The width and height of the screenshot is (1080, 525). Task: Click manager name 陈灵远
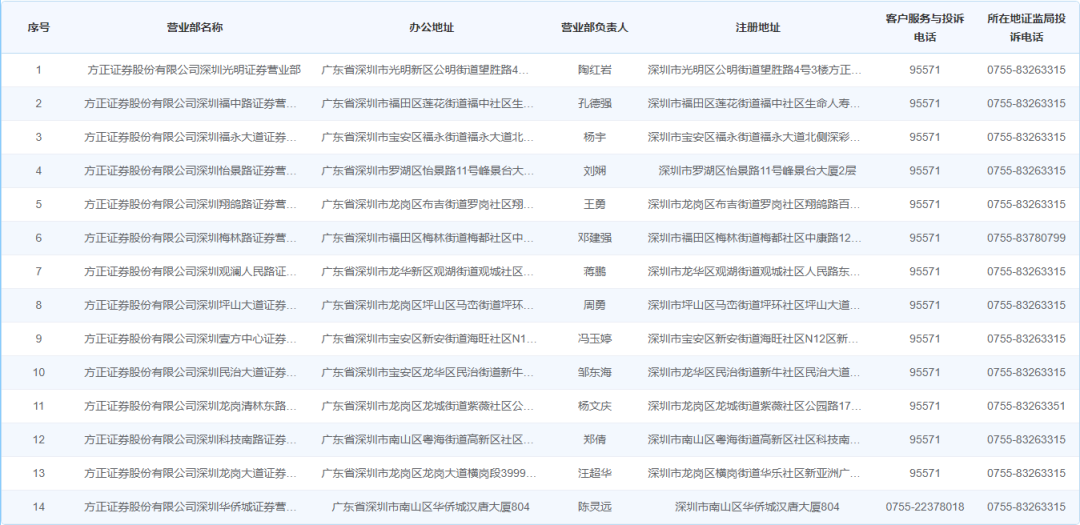(594, 507)
